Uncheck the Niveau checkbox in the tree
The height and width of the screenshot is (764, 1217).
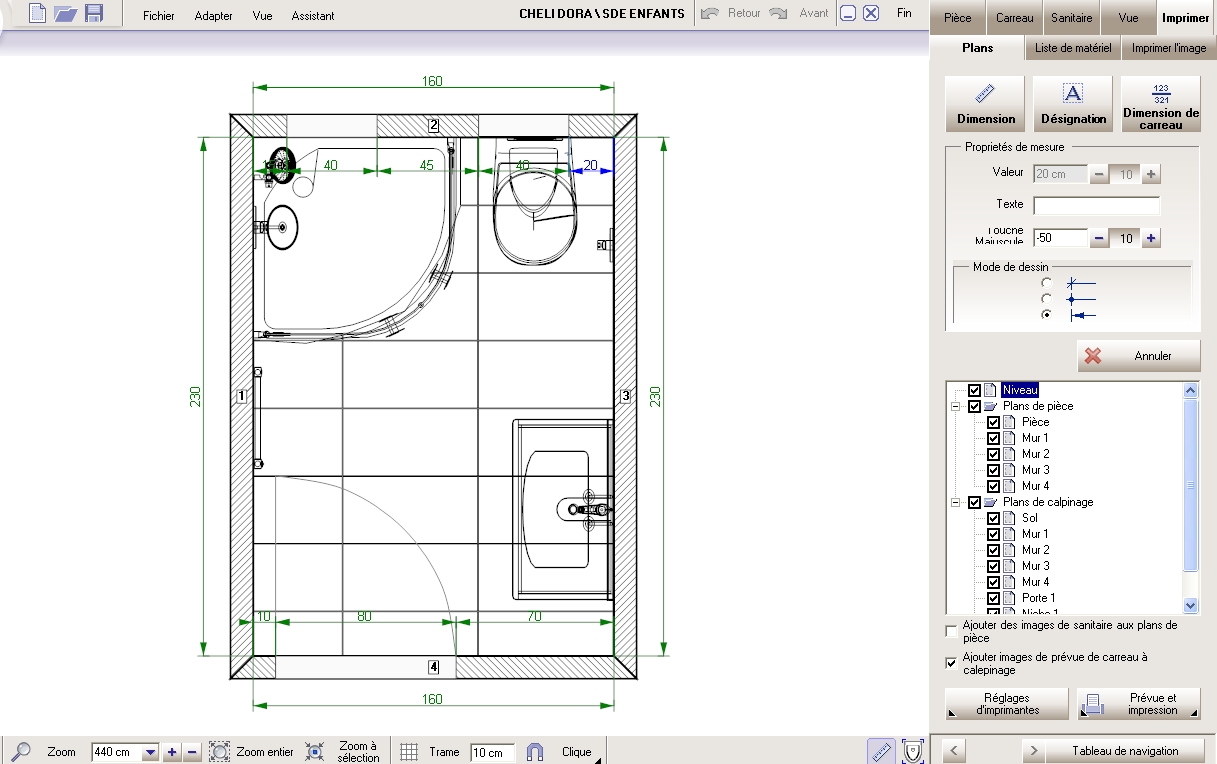click(974, 390)
